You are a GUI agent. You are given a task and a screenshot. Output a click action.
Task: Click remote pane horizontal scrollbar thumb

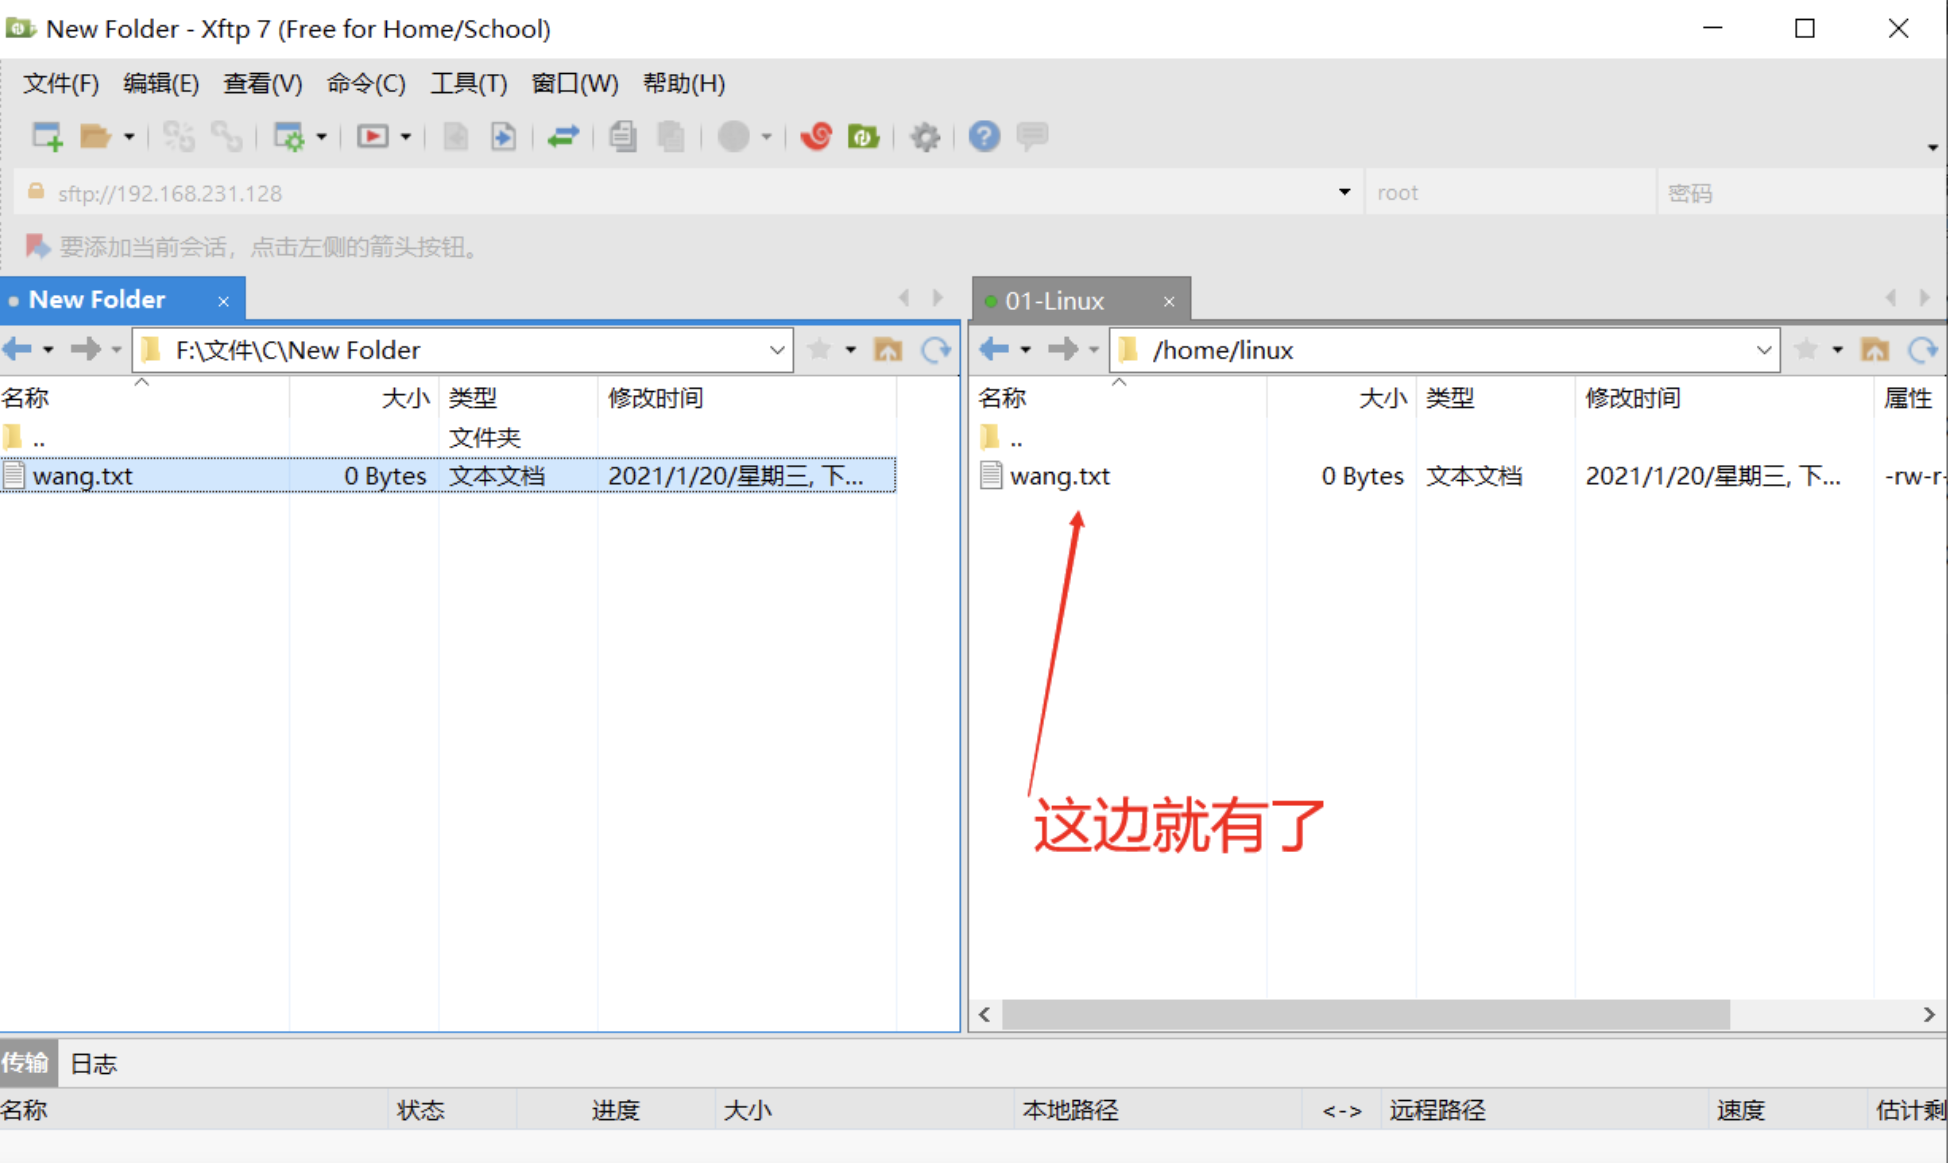tap(1366, 1014)
